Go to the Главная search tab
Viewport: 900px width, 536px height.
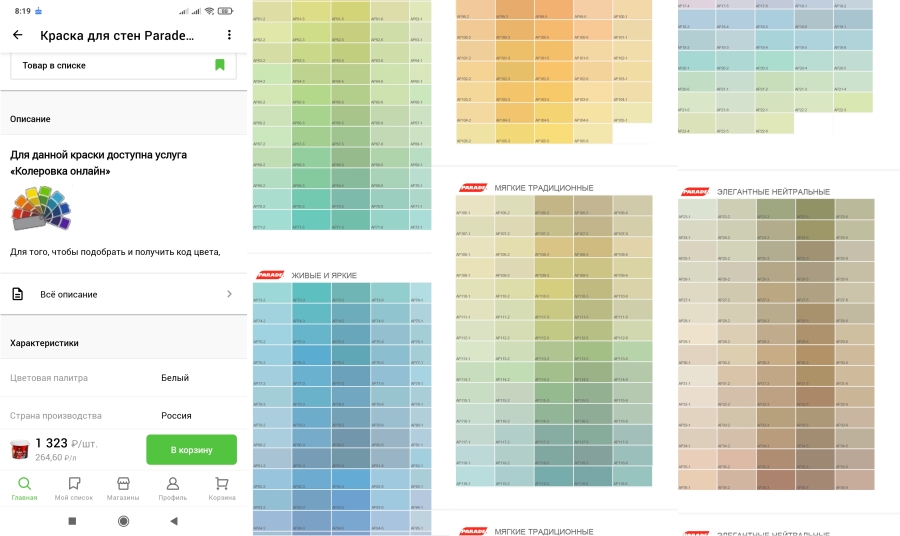24,489
